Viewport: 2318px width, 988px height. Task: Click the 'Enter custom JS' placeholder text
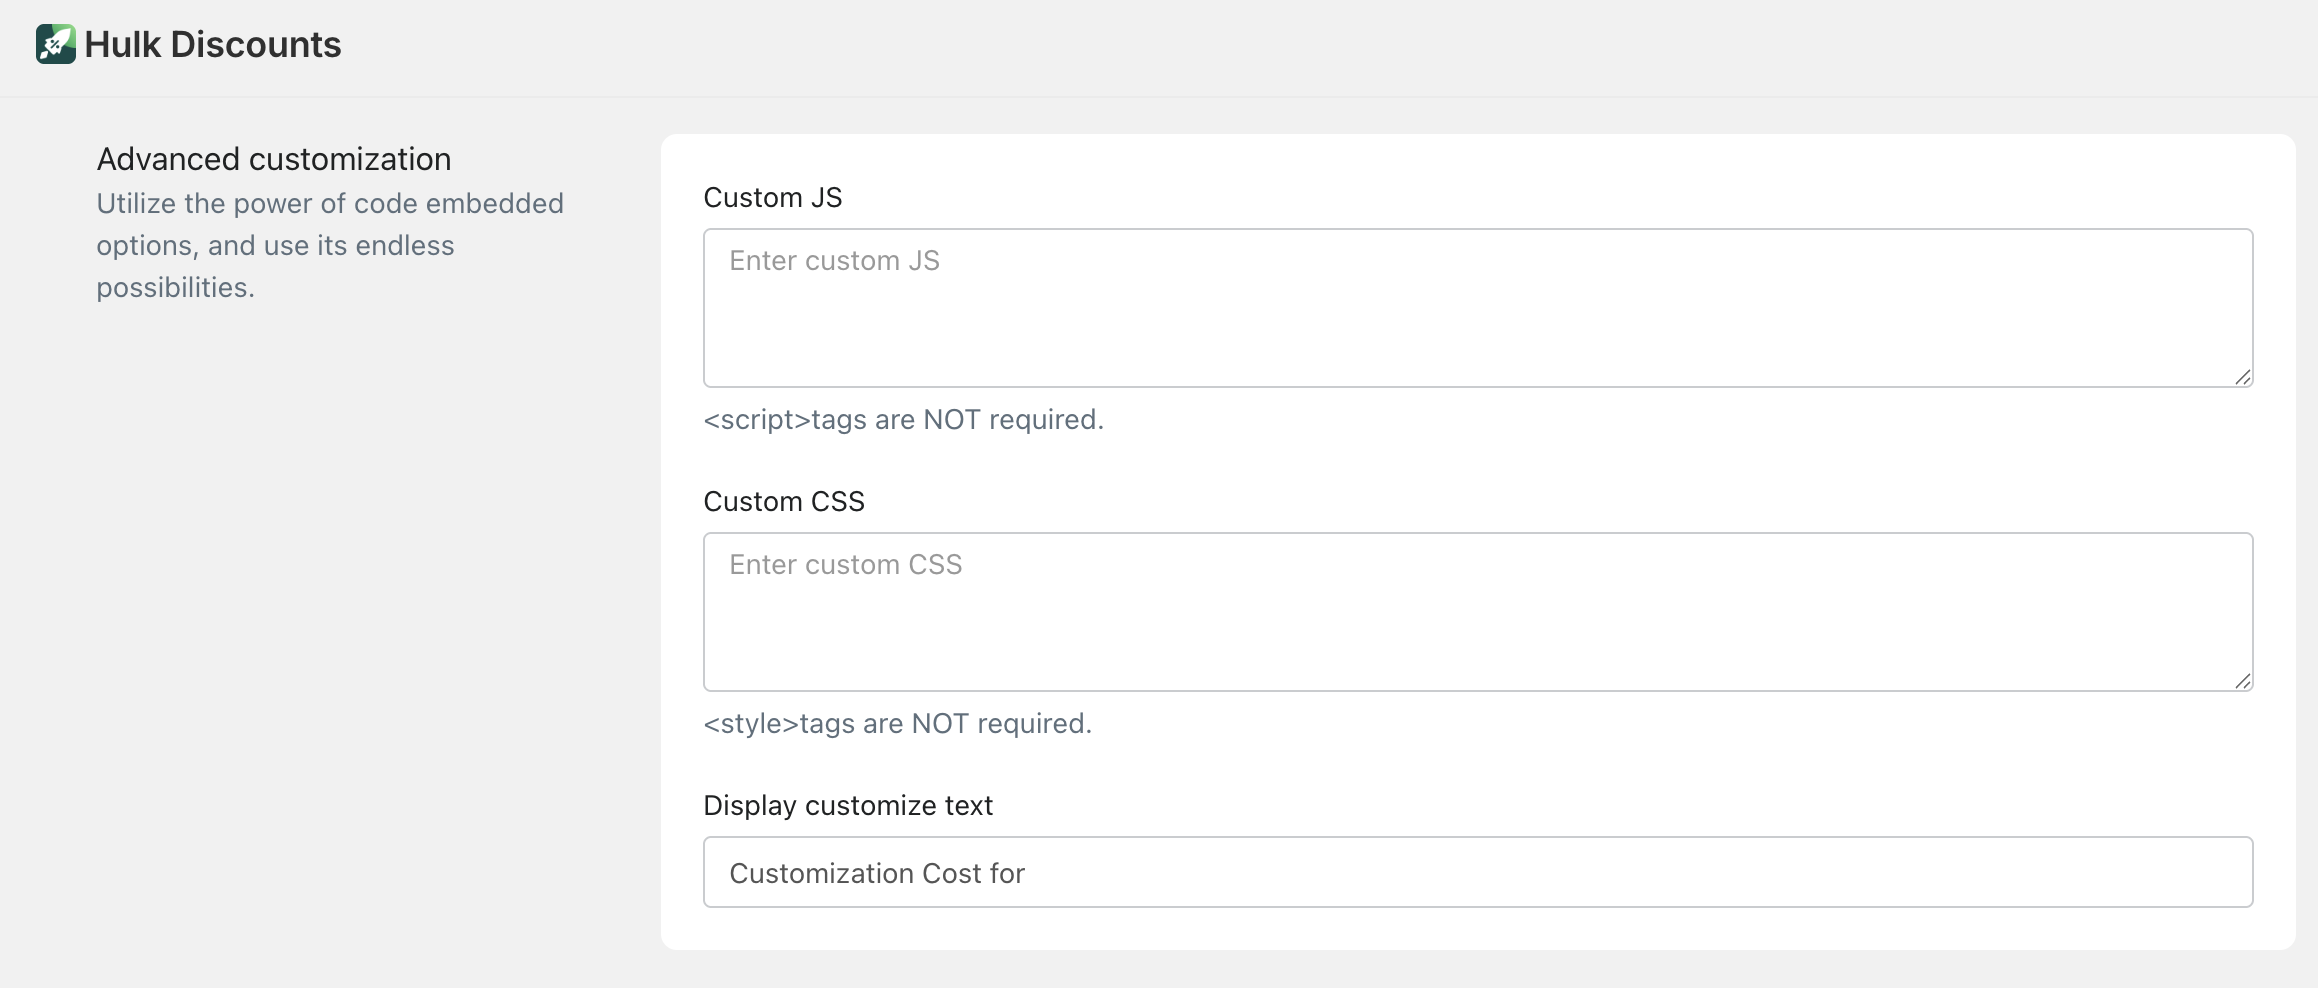[x=834, y=261]
